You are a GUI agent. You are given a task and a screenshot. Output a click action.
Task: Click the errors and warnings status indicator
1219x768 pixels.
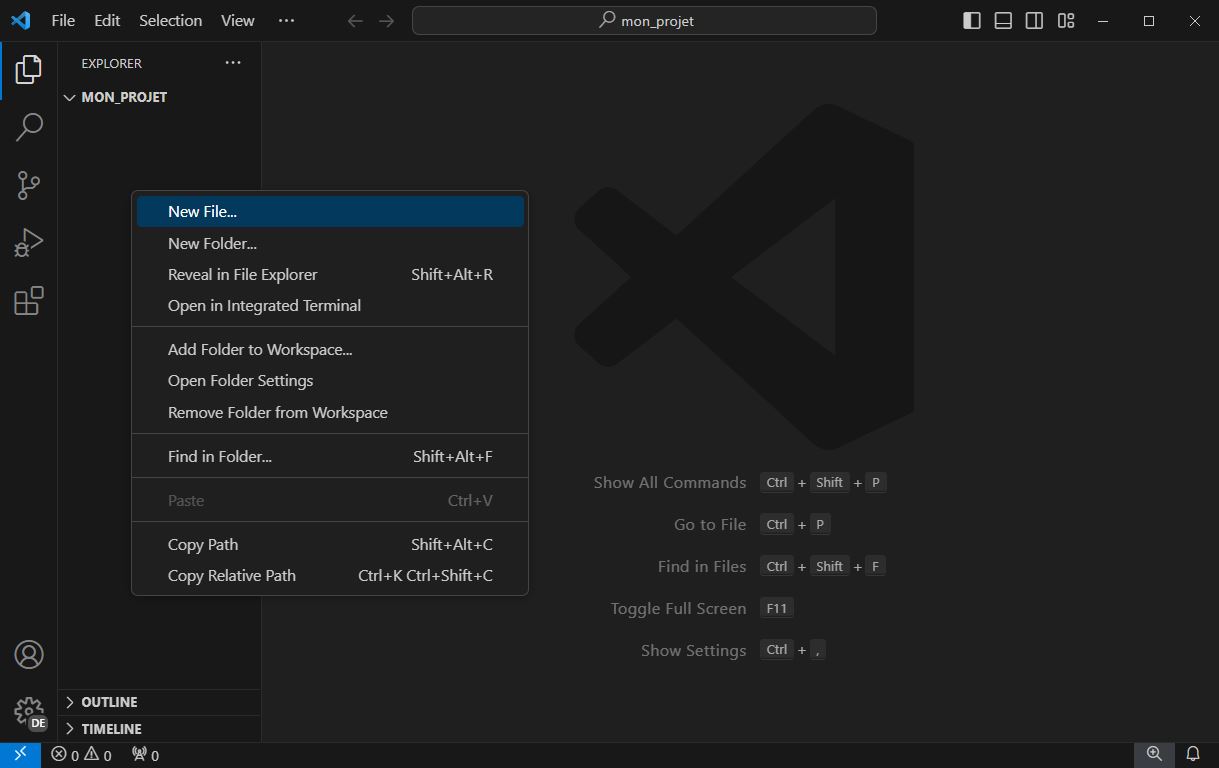(x=82, y=755)
